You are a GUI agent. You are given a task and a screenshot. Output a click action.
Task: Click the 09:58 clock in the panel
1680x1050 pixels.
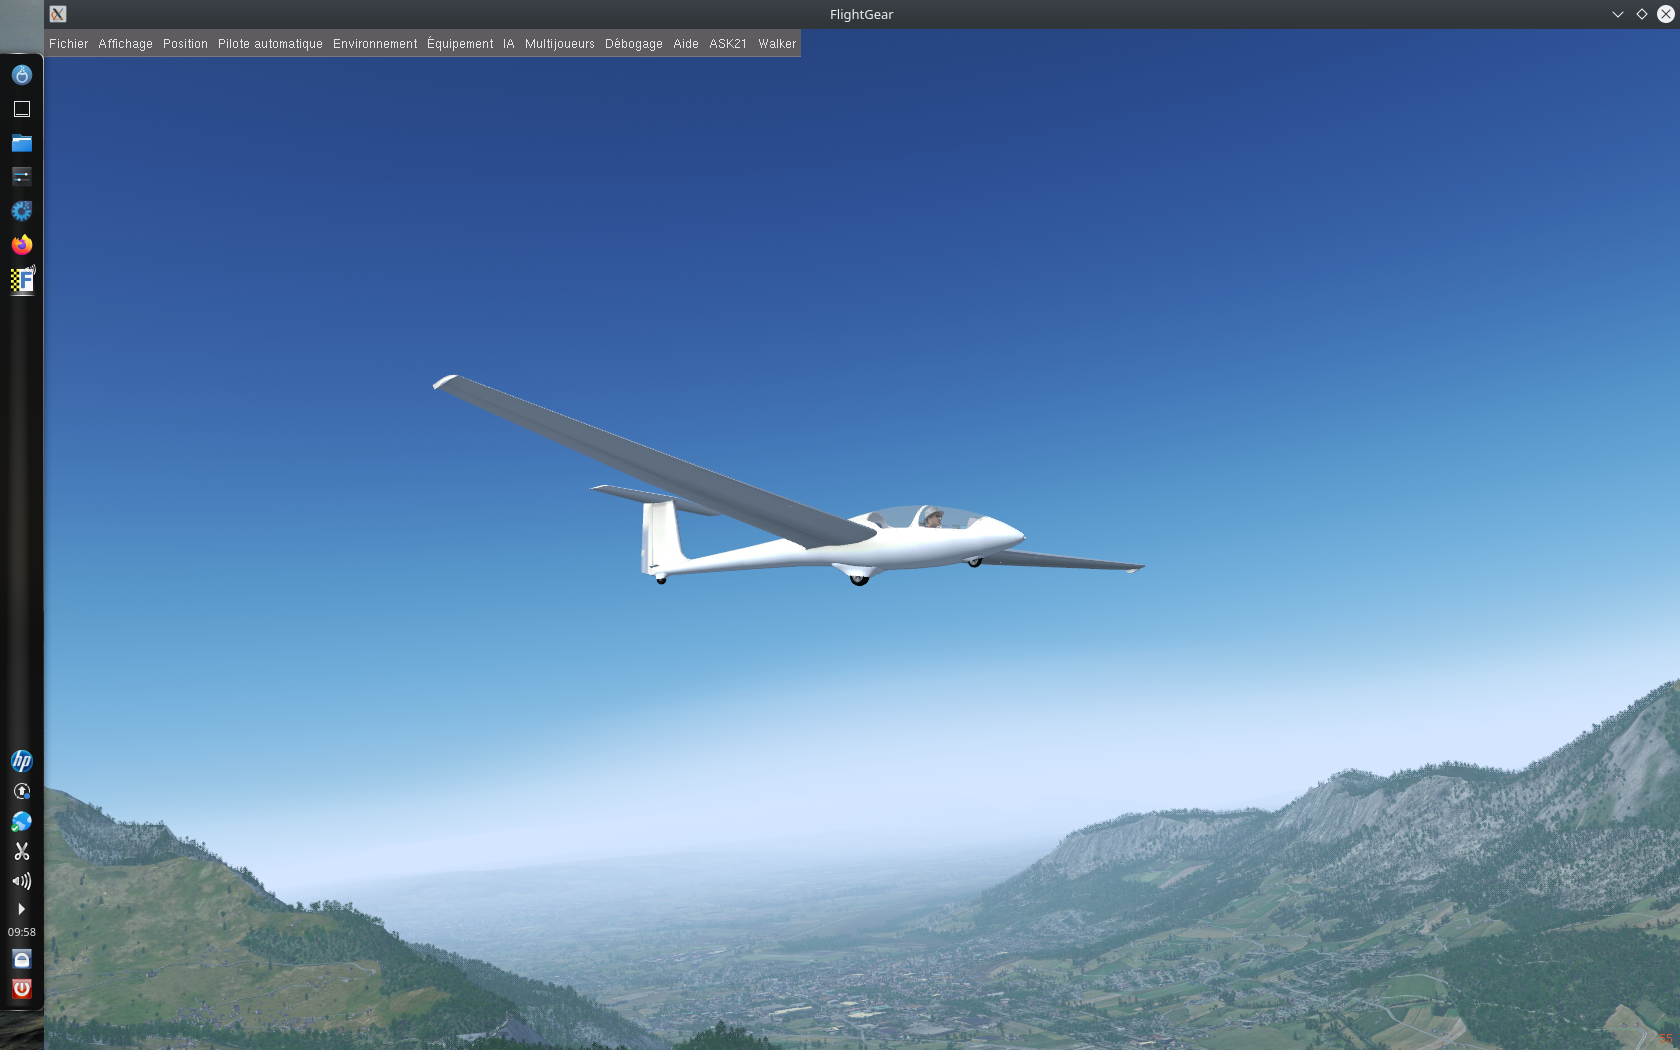point(22,932)
